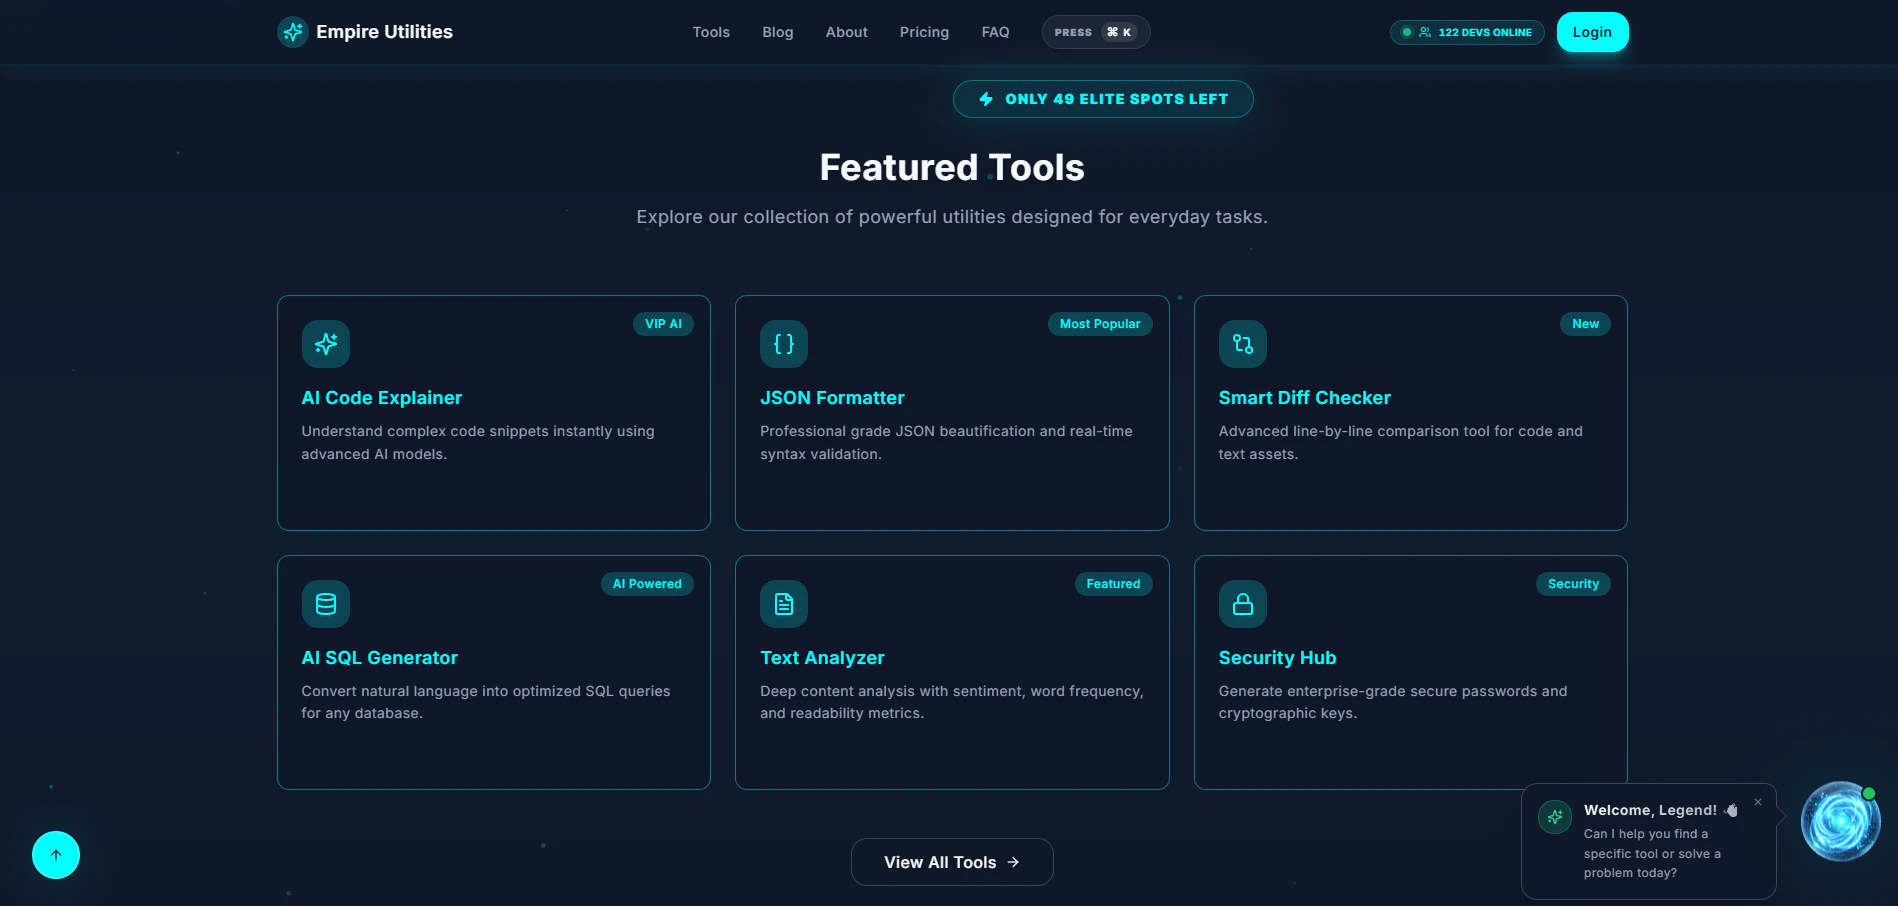The image size is (1898, 906).
Task: Click the Smart Diff Checker branch icon
Action: 1242,343
